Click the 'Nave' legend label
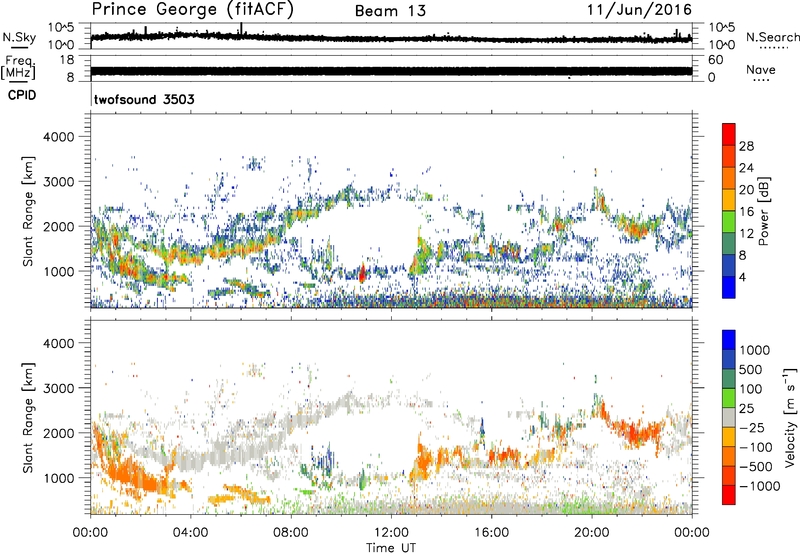This screenshot has width=800, height=554. pos(760,70)
